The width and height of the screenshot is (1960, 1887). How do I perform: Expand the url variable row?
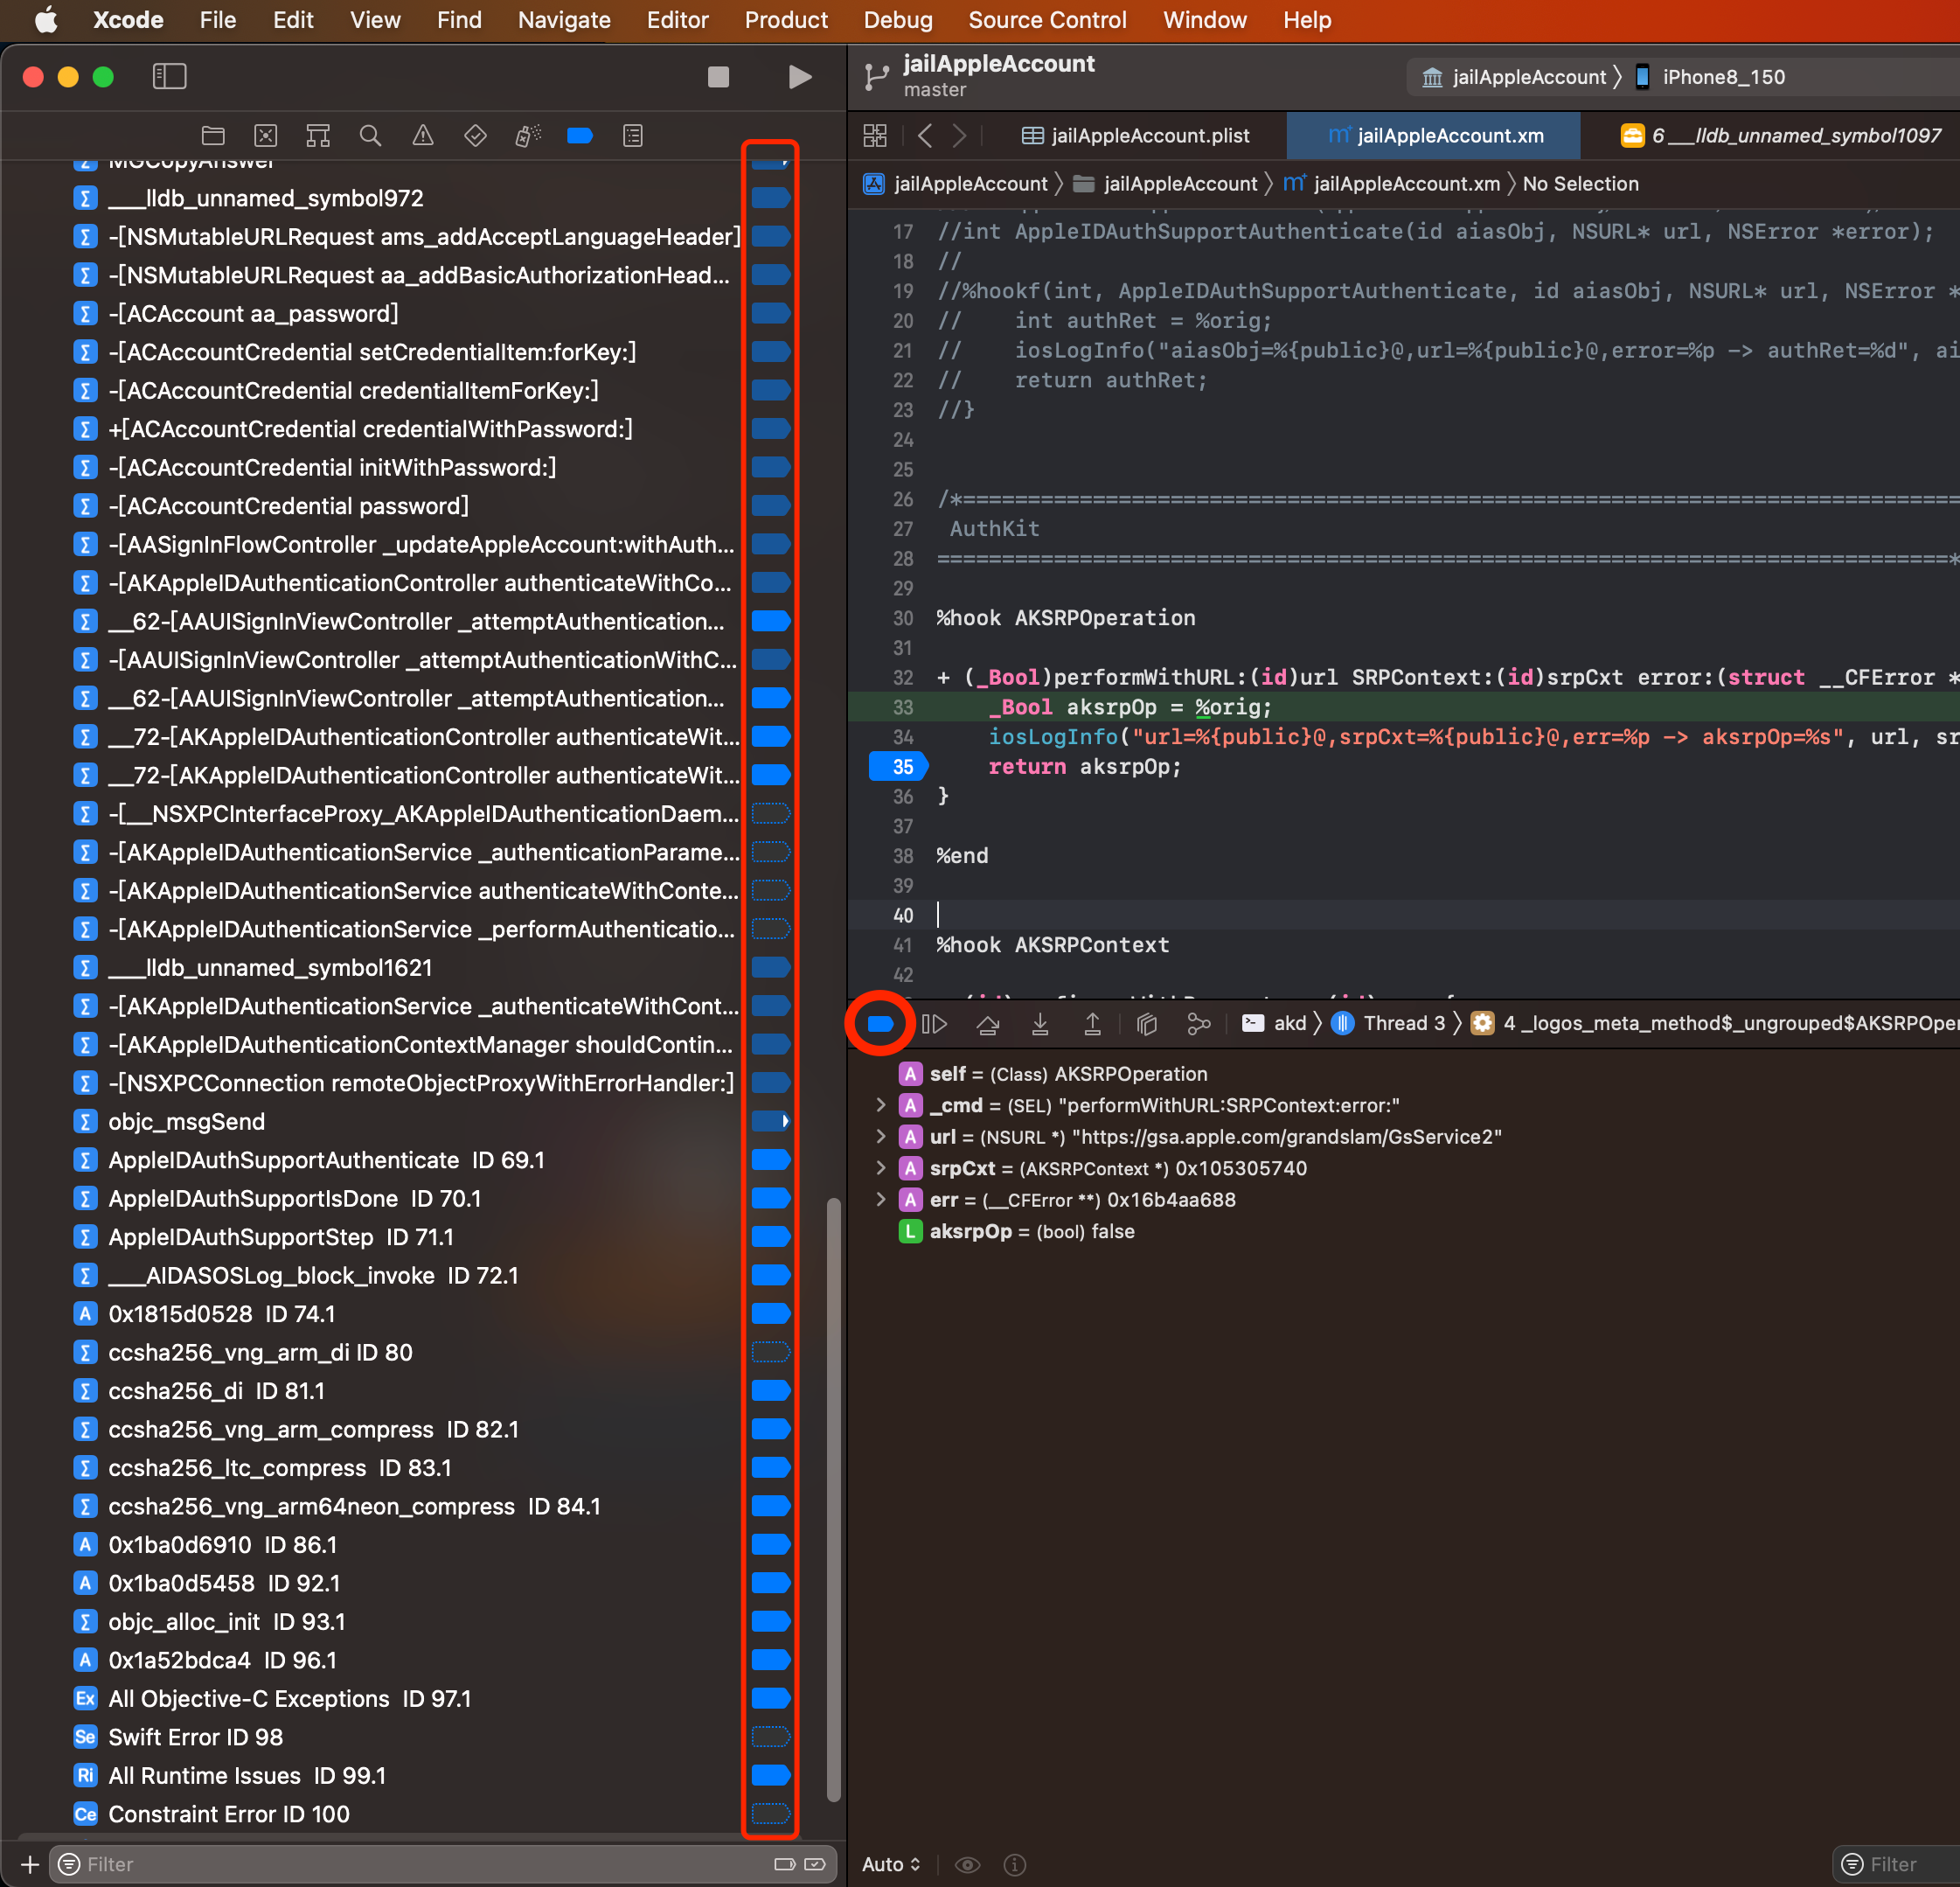(x=880, y=1136)
